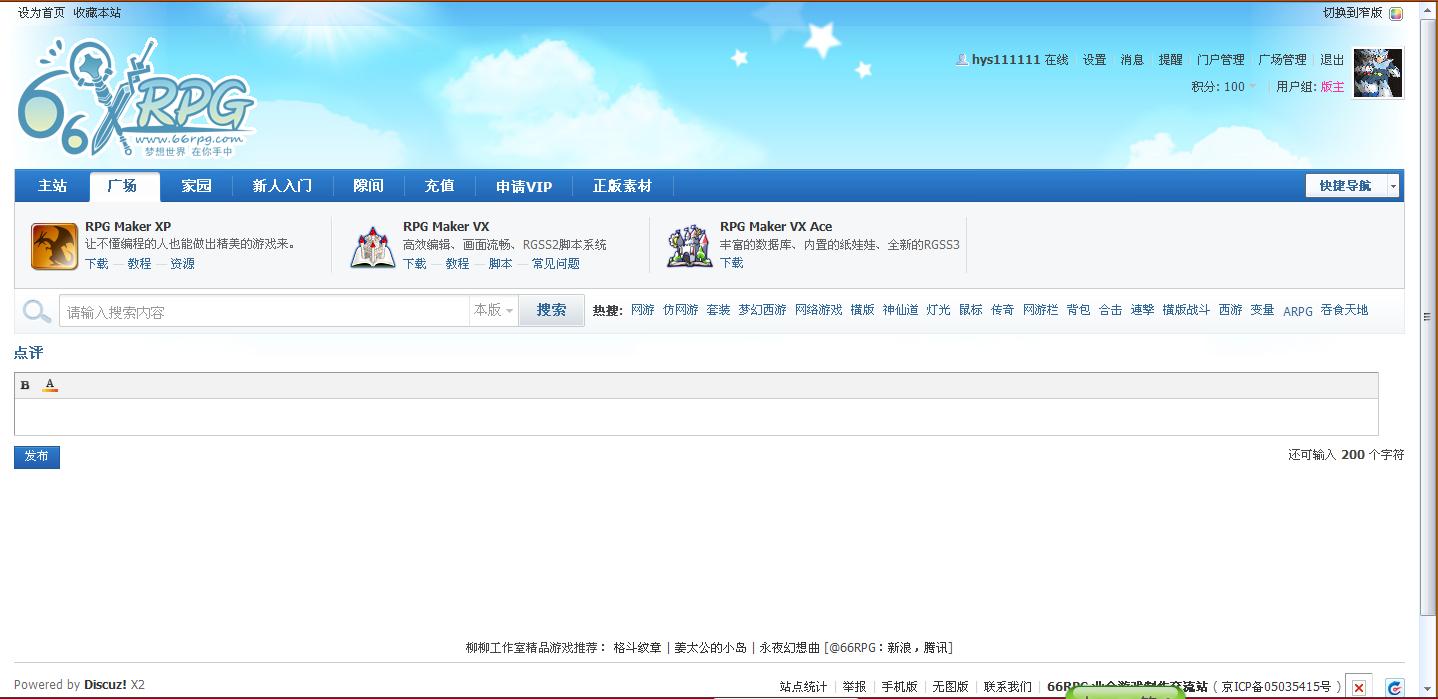Click the RPG Maker VX Ace icon
Viewport: 1438px width, 699px height.
(689, 246)
